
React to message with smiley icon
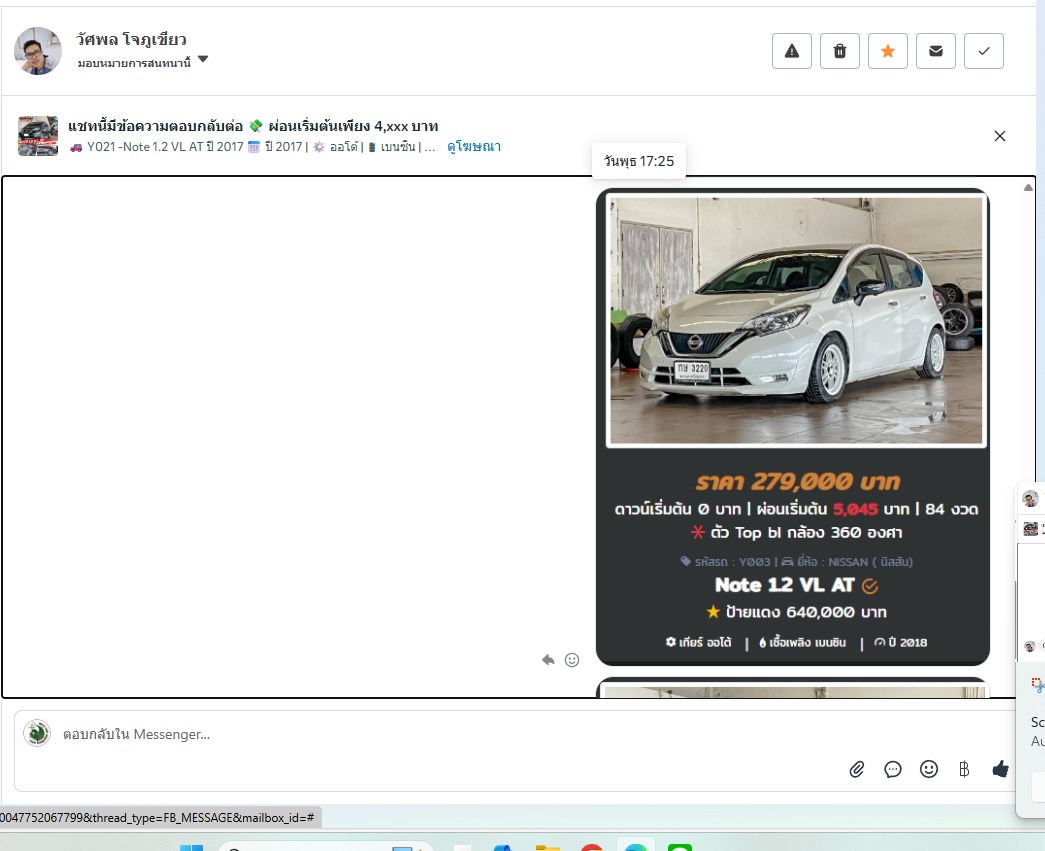[x=572, y=660]
